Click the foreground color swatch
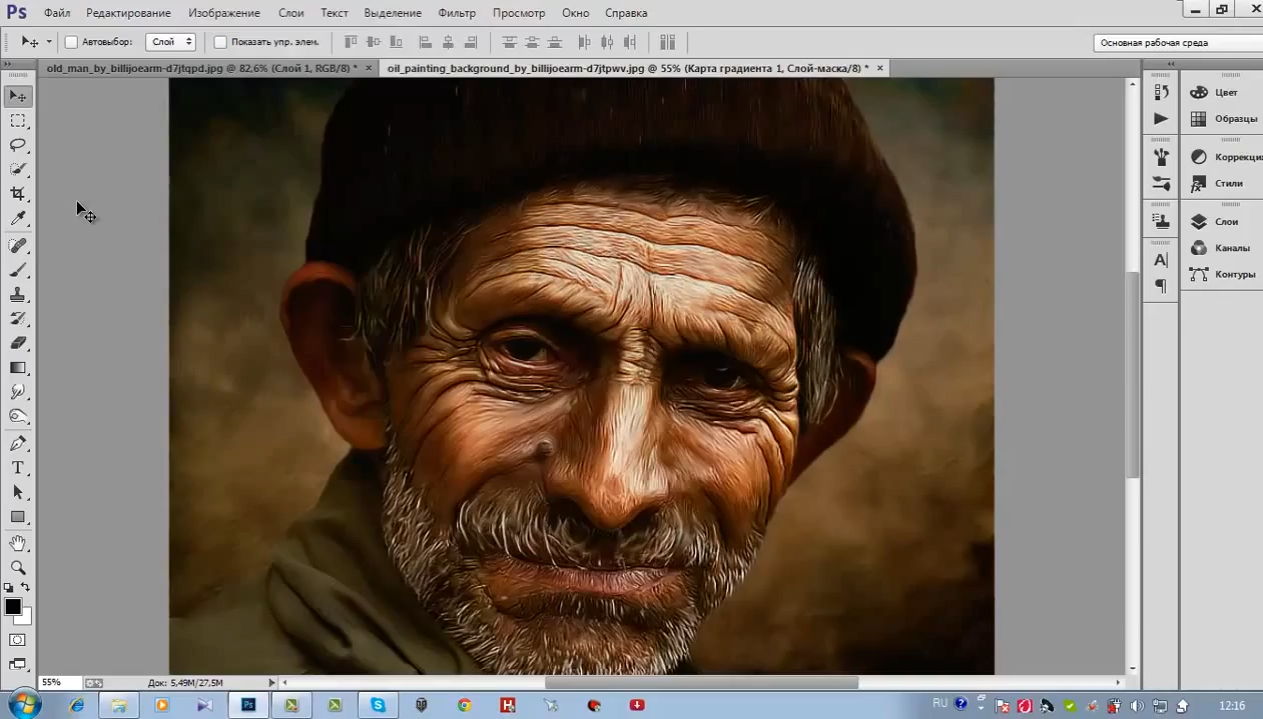 13,607
